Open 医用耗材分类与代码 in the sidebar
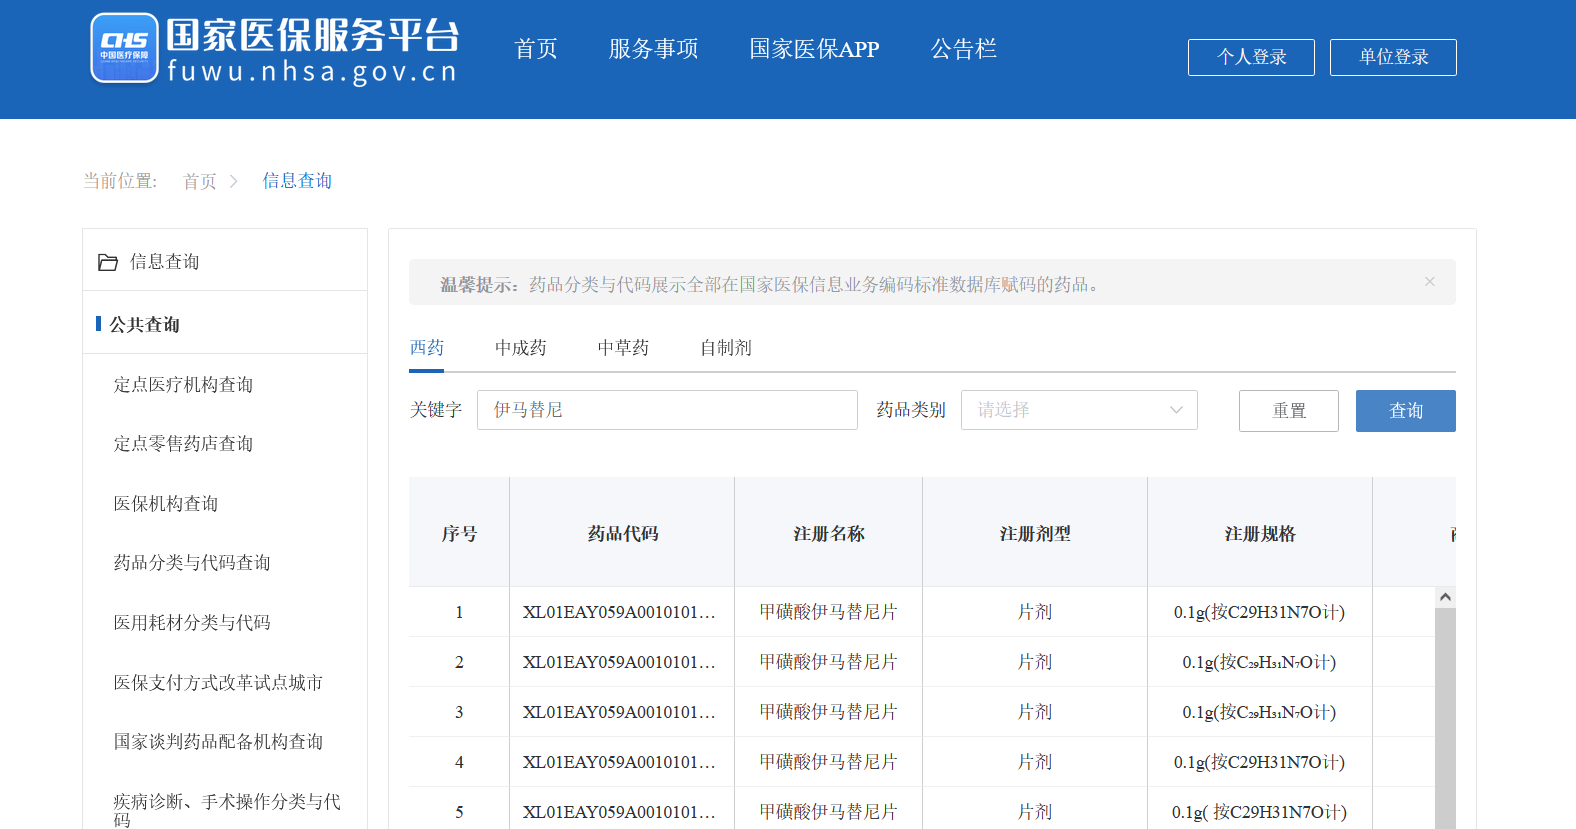The width and height of the screenshot is (1576, 829). click(192, 623)
